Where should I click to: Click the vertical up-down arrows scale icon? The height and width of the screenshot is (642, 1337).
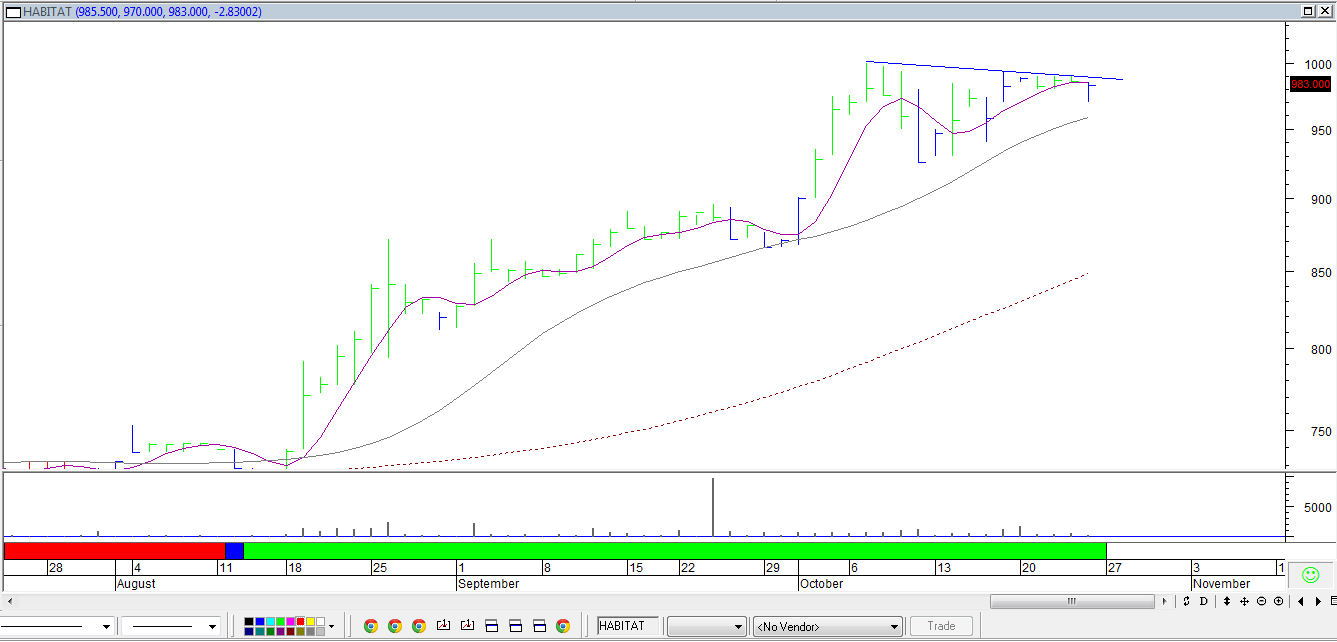click(1227, 601)
